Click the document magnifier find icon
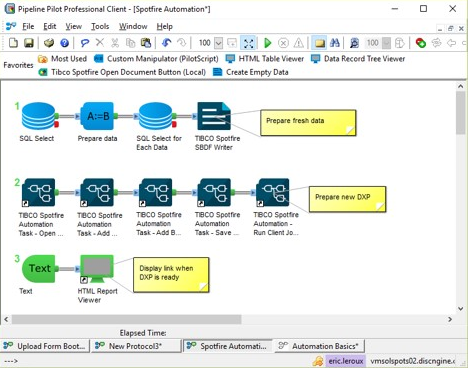This screenshot has height=368, width=468. point(354,43)
